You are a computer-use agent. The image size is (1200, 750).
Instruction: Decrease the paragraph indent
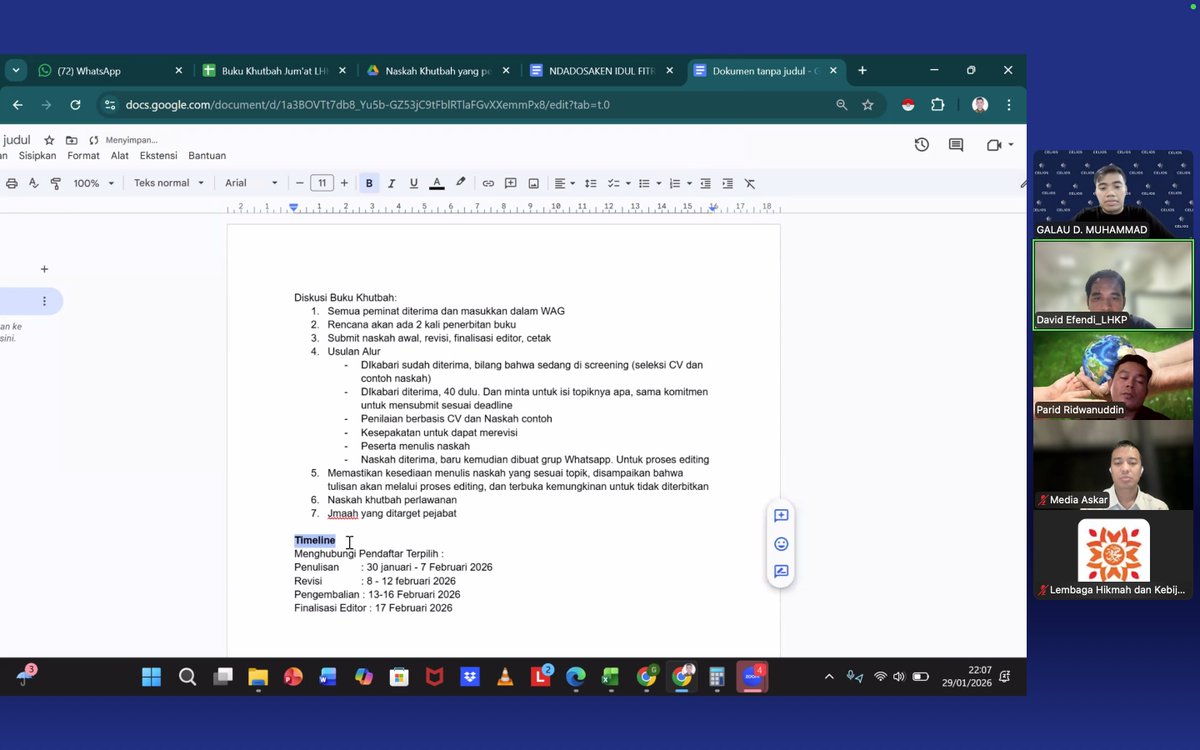[x=705, y=183]
